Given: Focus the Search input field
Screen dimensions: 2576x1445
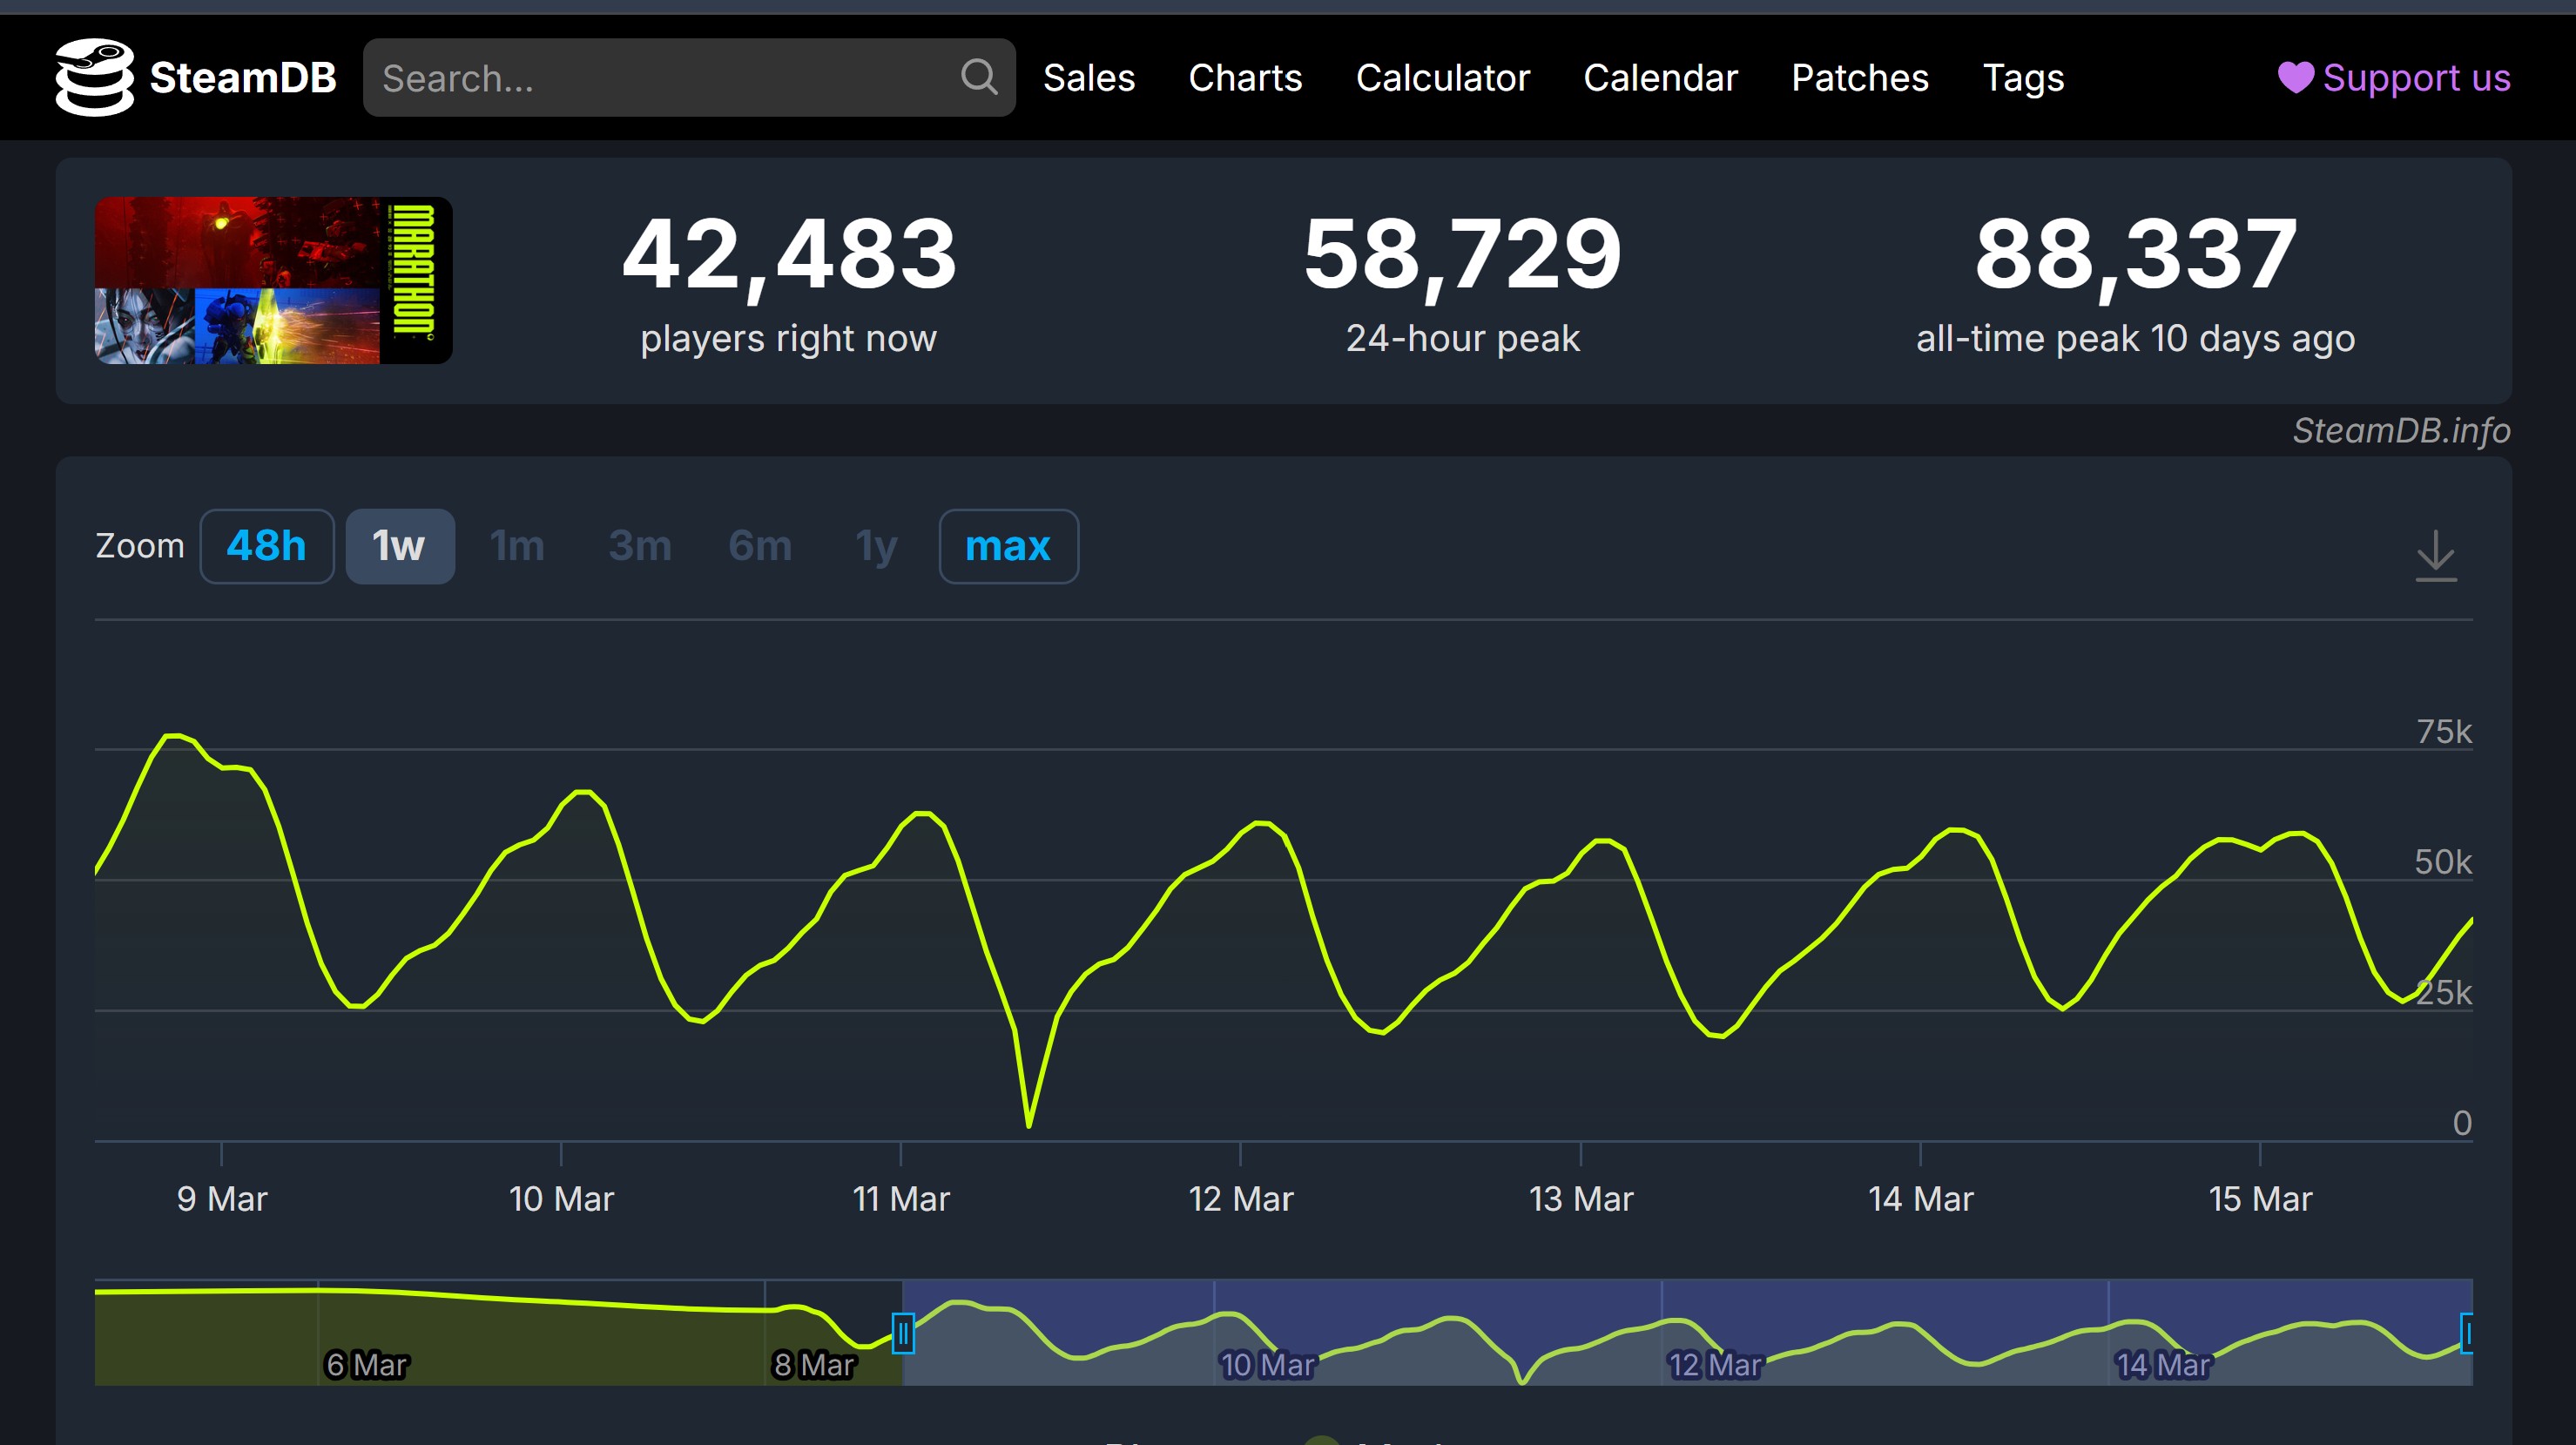Looking at the screenshot, I should point(660,78).
